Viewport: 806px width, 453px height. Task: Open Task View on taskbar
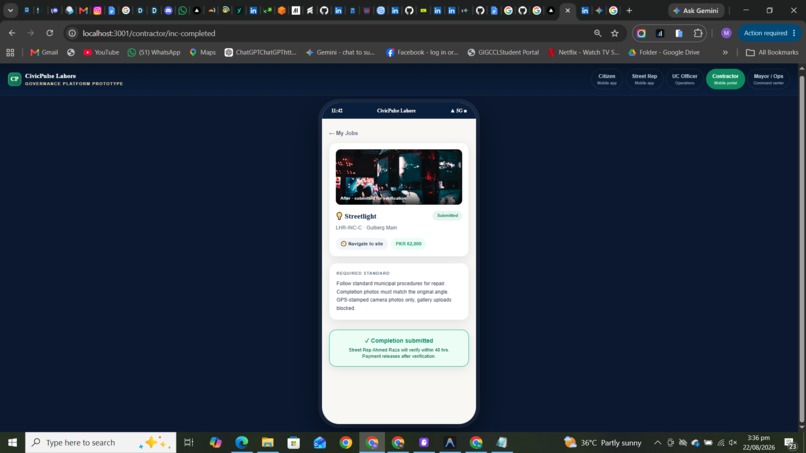pos(189,442)
